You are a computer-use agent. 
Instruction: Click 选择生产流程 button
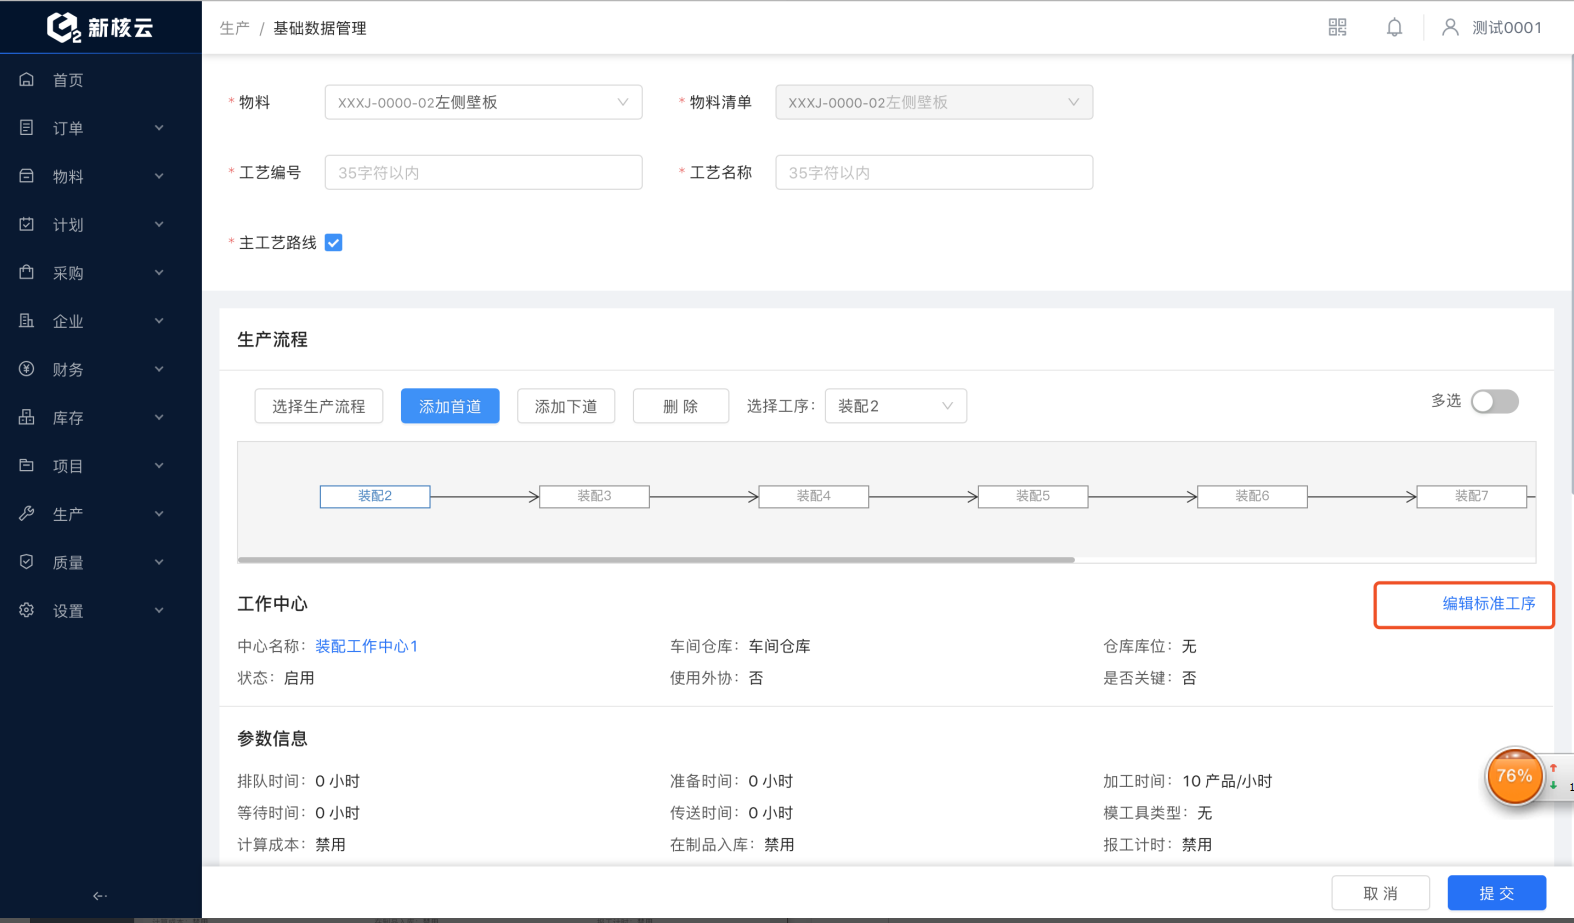[319, 406]
